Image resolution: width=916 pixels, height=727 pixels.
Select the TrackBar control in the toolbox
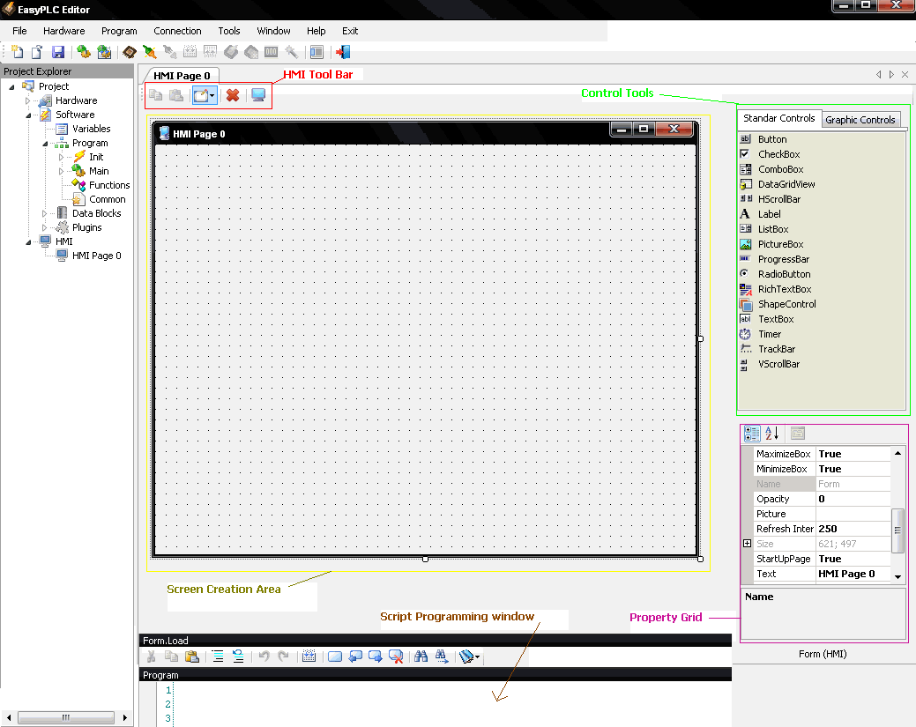tap(778, 349)
